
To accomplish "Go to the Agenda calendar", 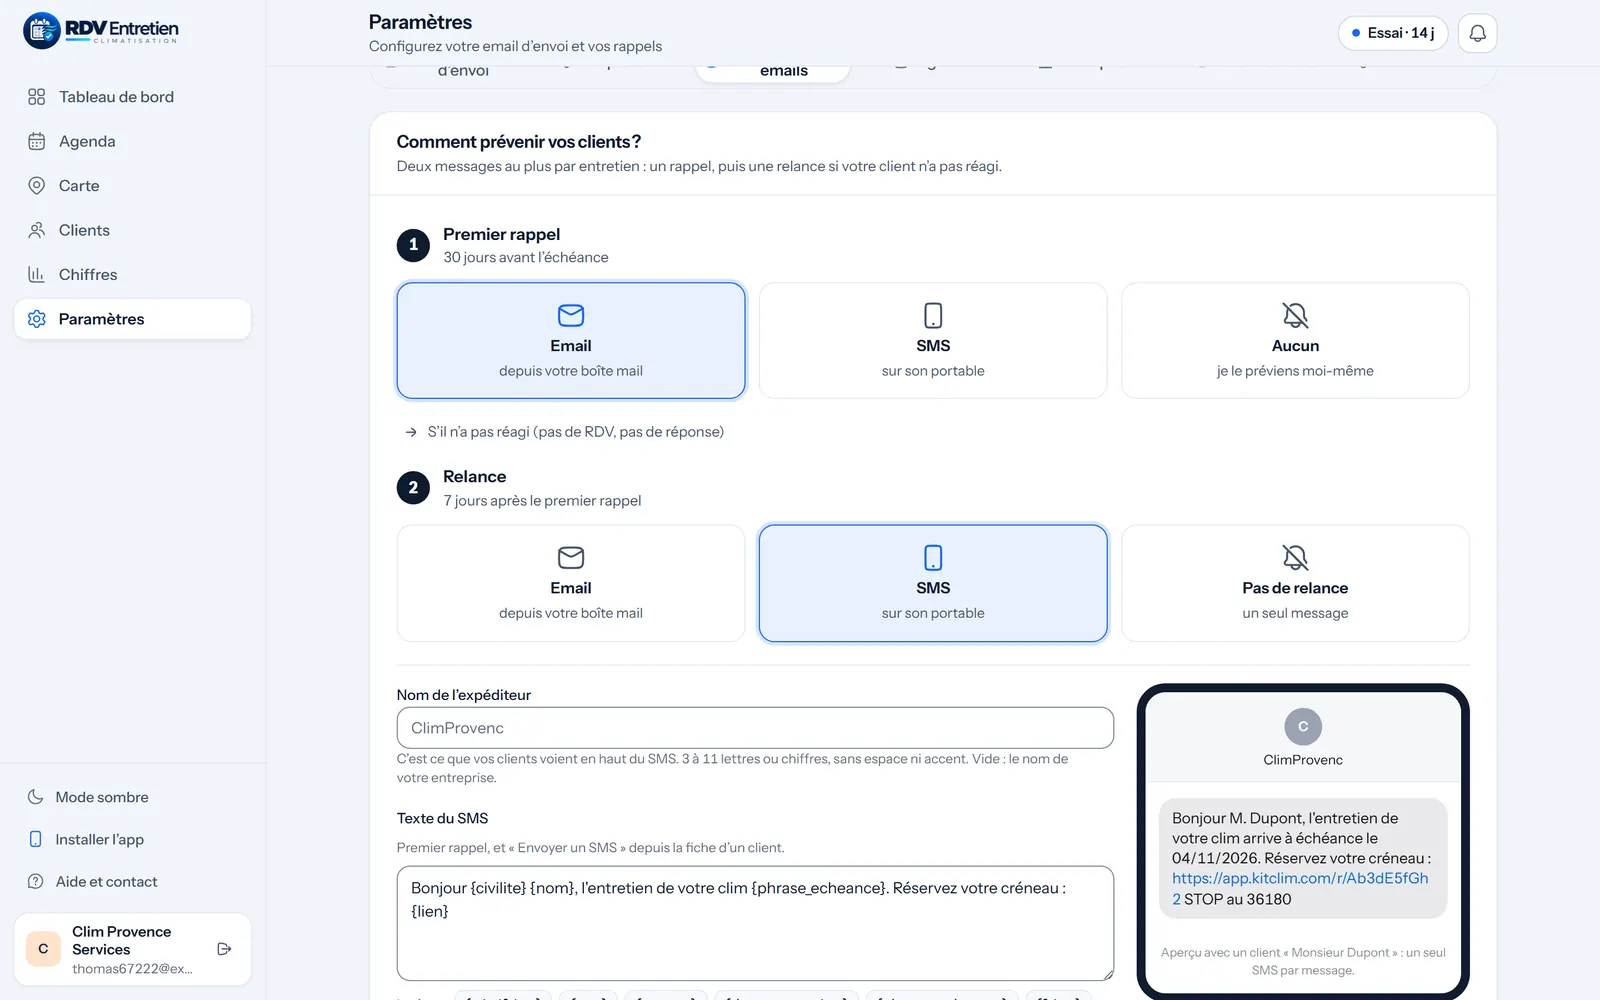I will (132, 141).
